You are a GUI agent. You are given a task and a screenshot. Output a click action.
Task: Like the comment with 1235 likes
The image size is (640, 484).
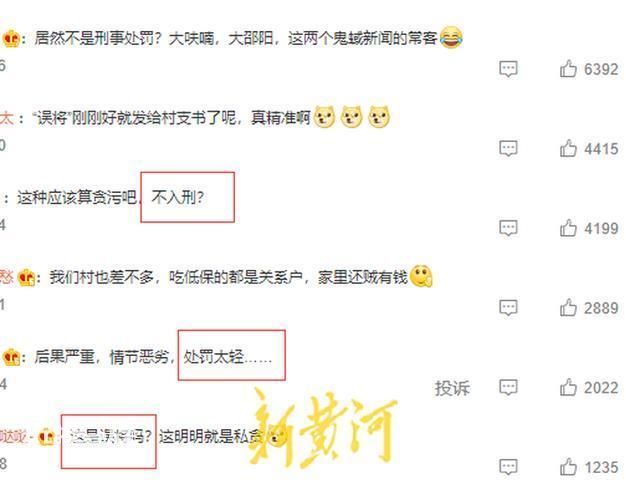point(568,466)
